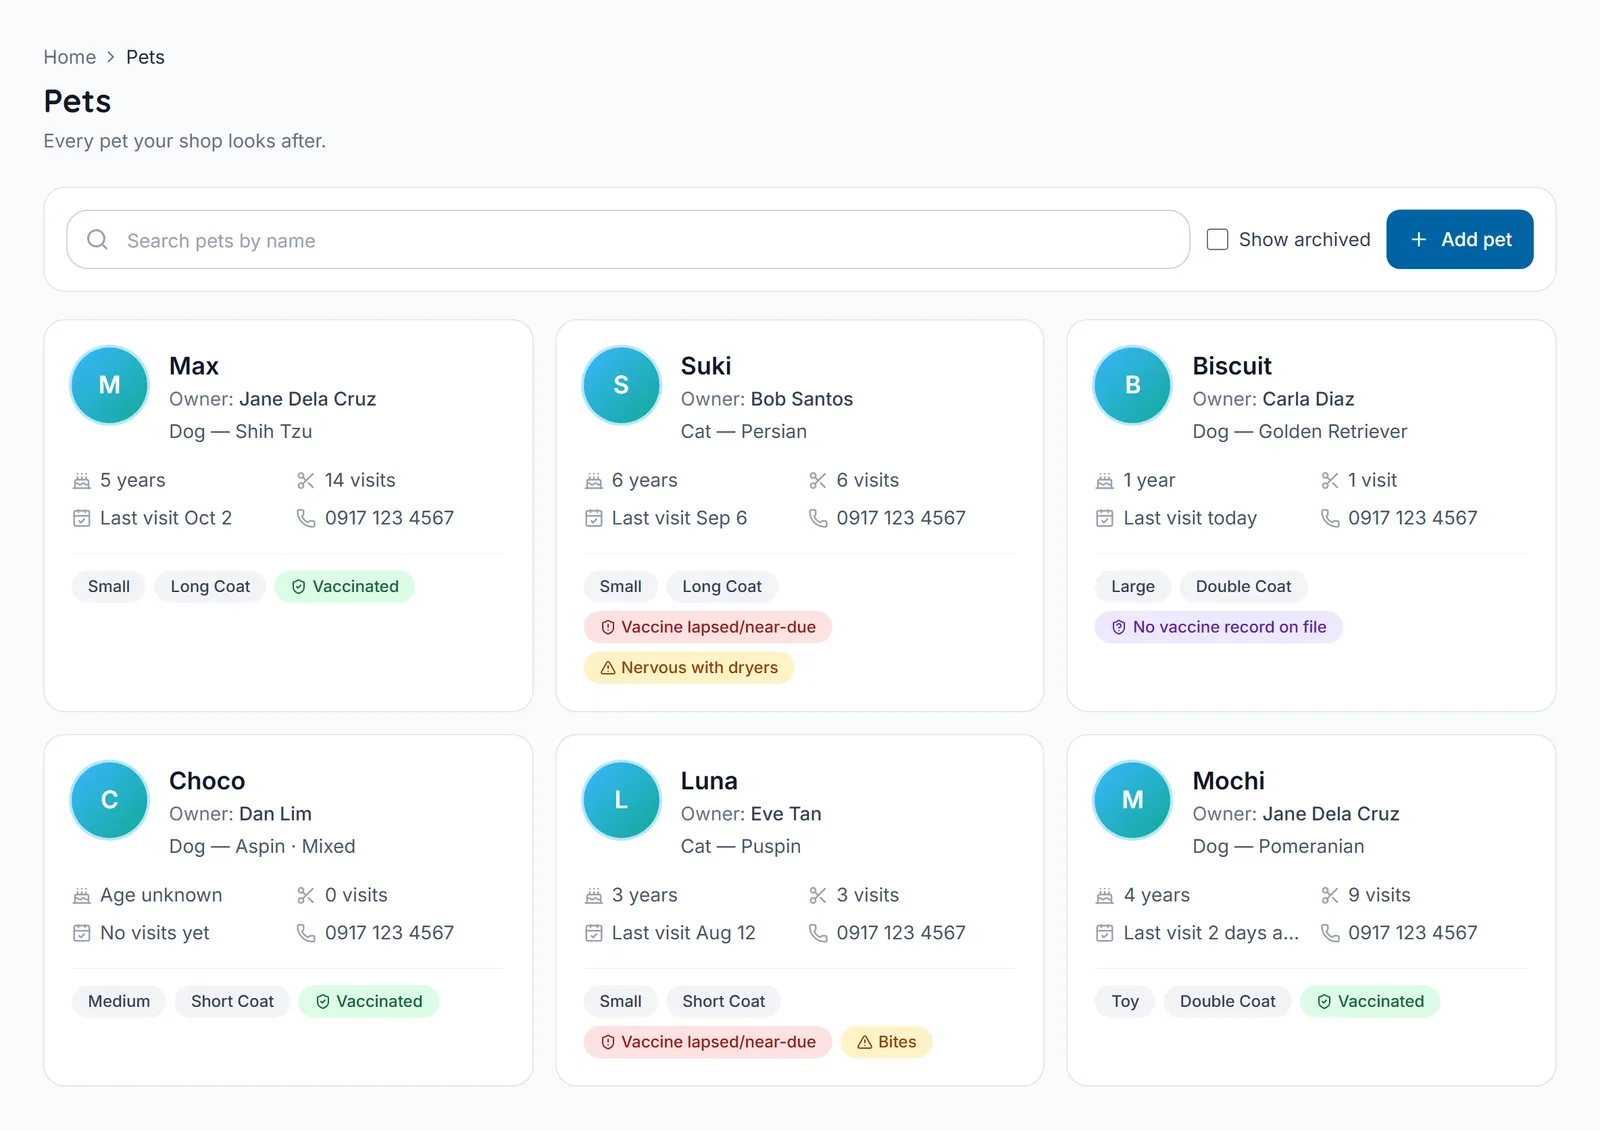Click owner name Dan Lim

point(275,814)
